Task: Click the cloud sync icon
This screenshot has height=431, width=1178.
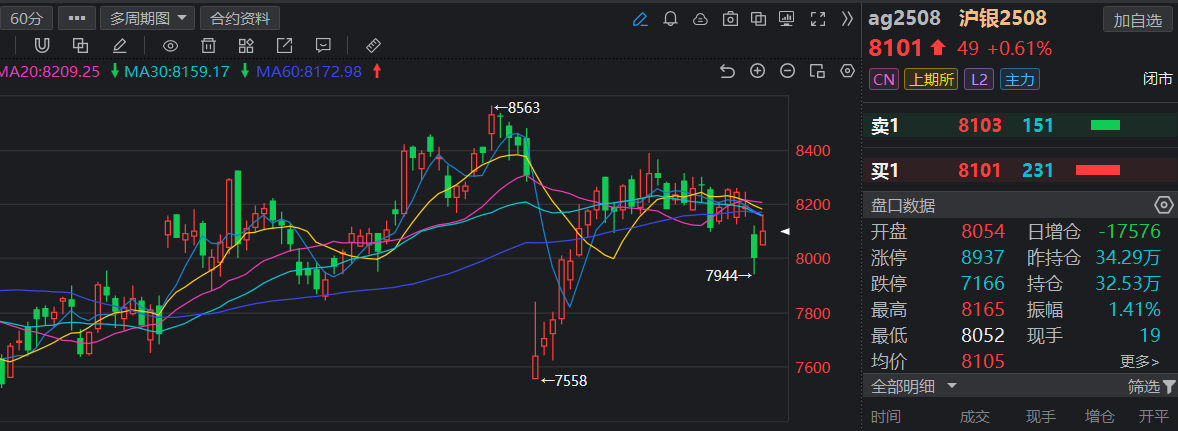Action: coord(700,19)
